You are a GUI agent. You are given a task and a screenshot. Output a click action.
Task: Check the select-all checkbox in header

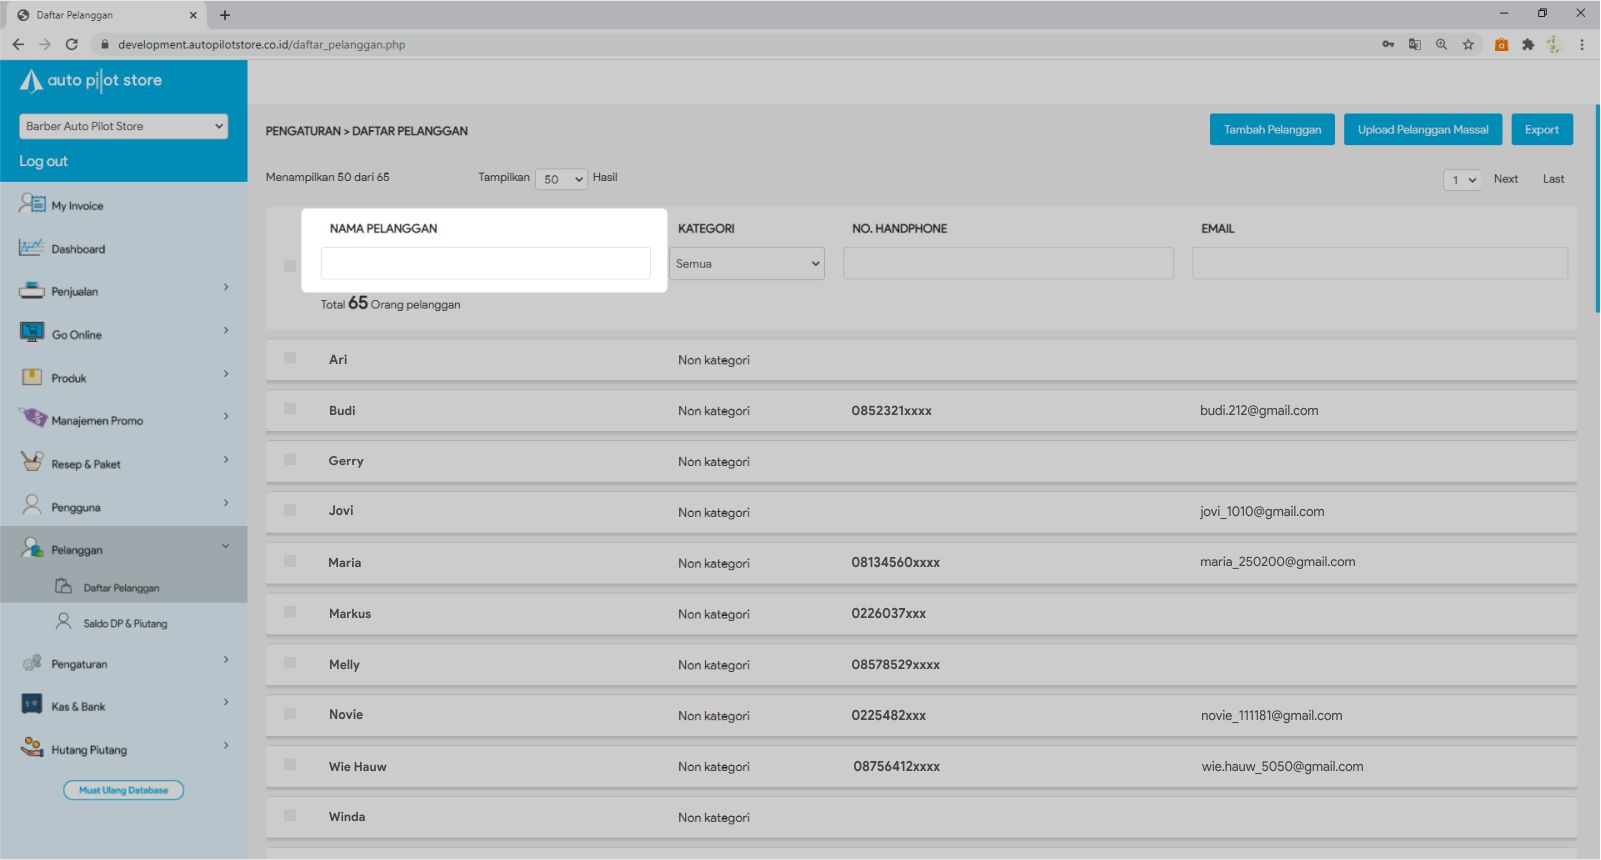[x=290, y=266]
